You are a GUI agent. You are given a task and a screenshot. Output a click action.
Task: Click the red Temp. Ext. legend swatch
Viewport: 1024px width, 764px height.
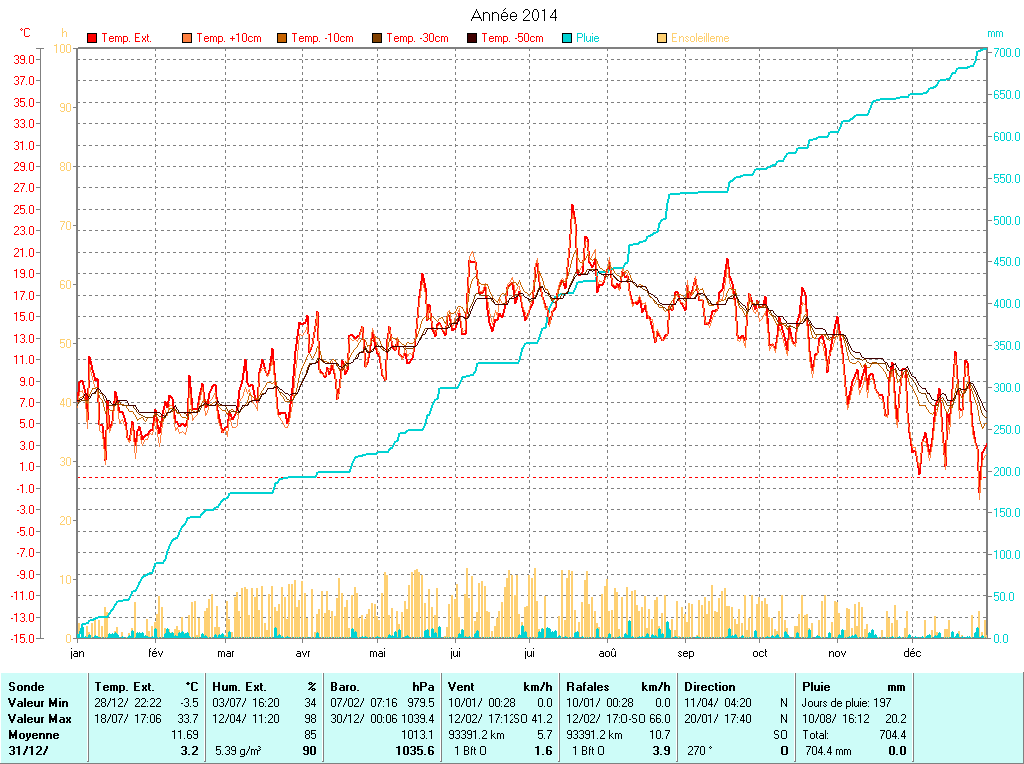click(x=92, y=38)
